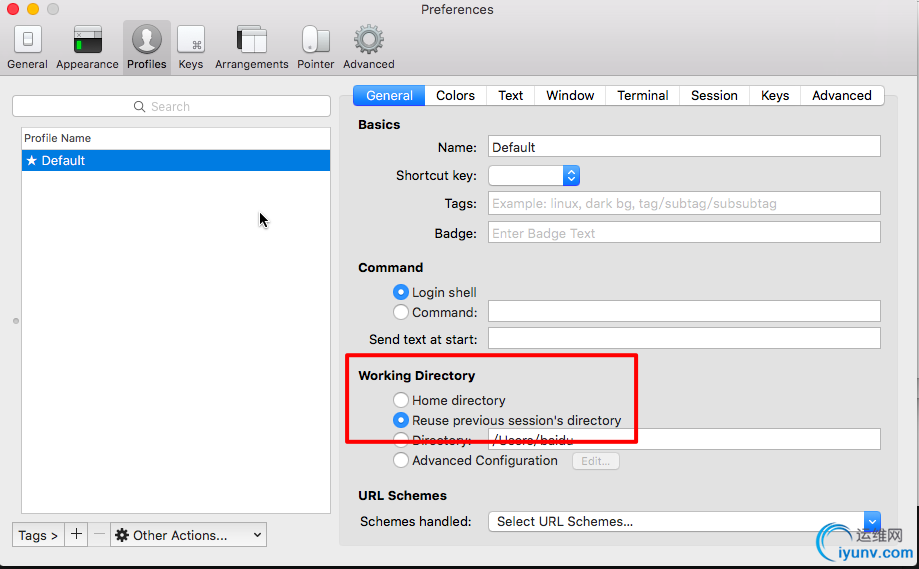Select the Login shell radio button

pos(401,292)
